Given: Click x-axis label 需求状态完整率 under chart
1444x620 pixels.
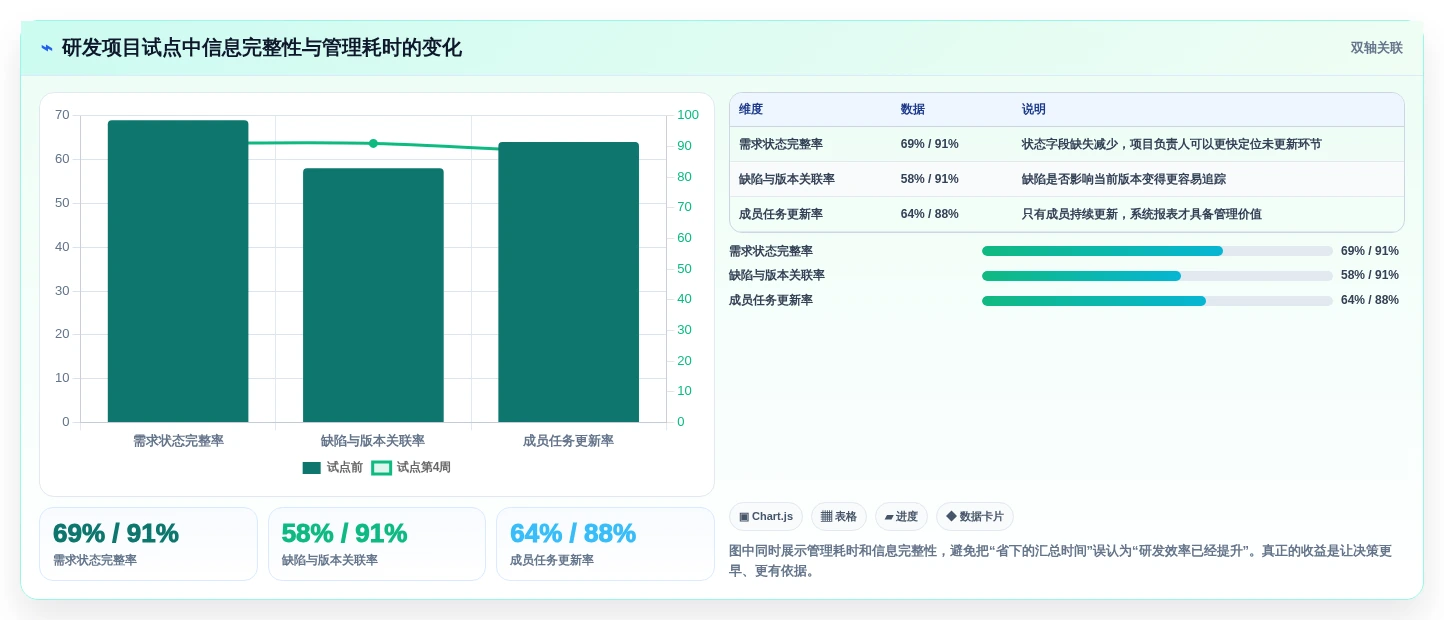Looking at the screenshot, I should click(x=178, y=441).
